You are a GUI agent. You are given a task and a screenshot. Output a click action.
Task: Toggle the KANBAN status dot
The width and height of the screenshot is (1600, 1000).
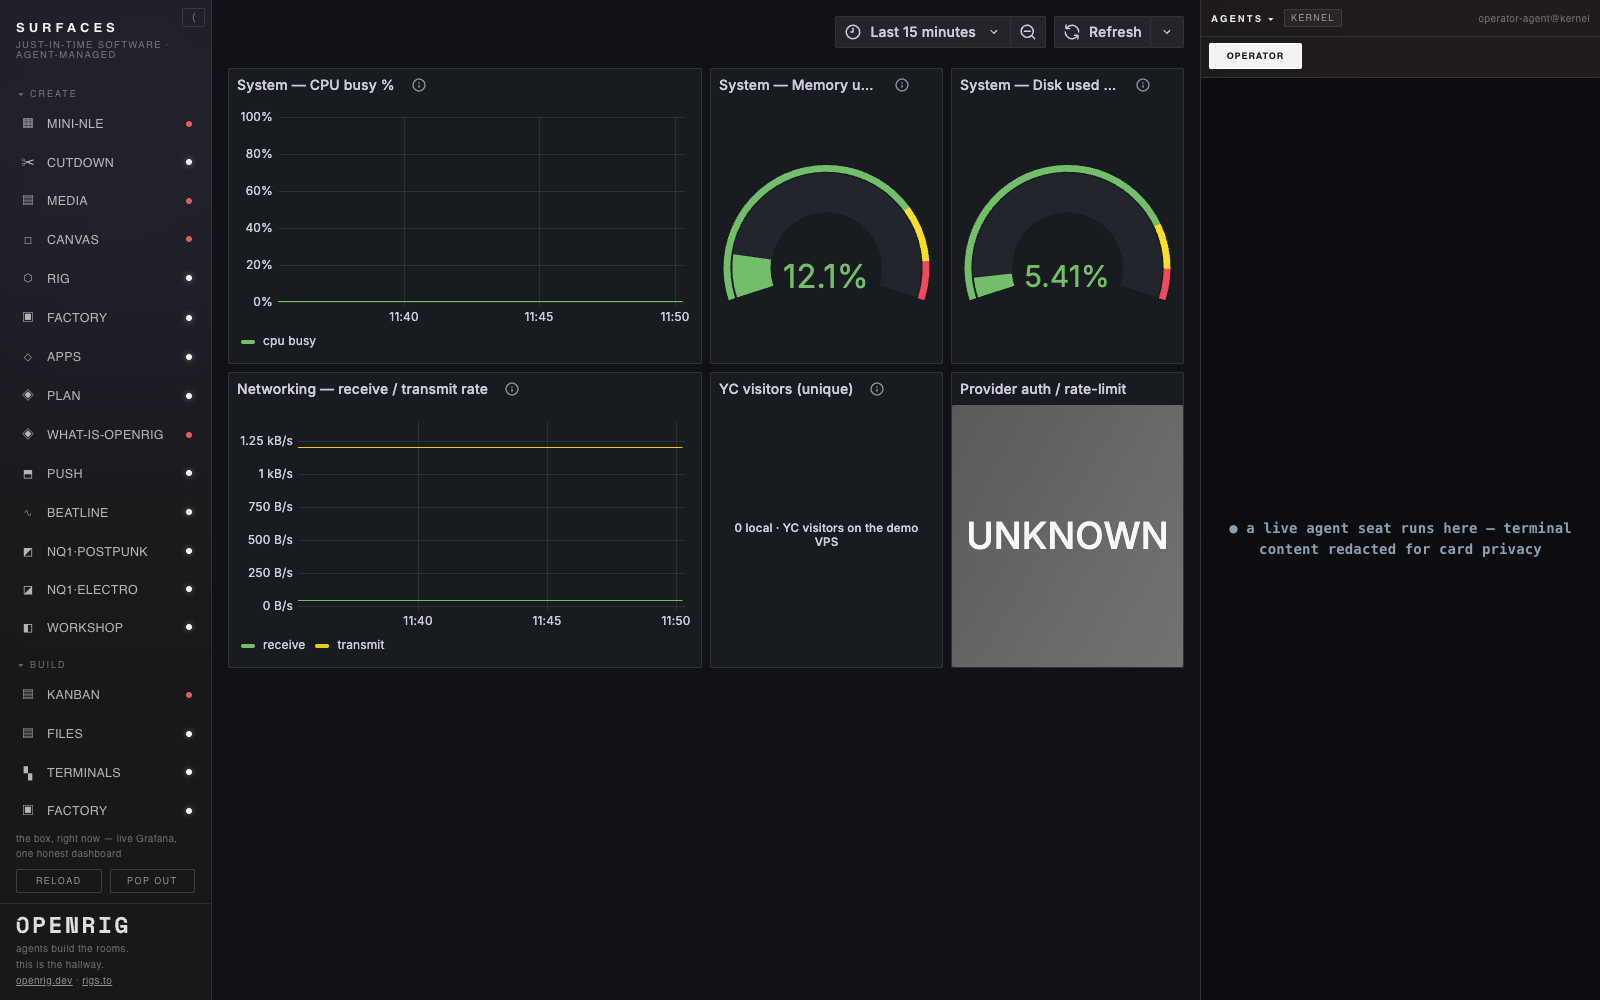(x=189, y=695)
